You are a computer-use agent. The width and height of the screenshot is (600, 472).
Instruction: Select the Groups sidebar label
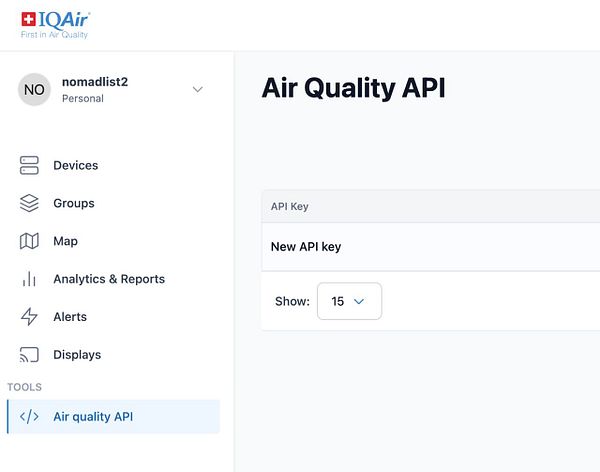point(74,203)
